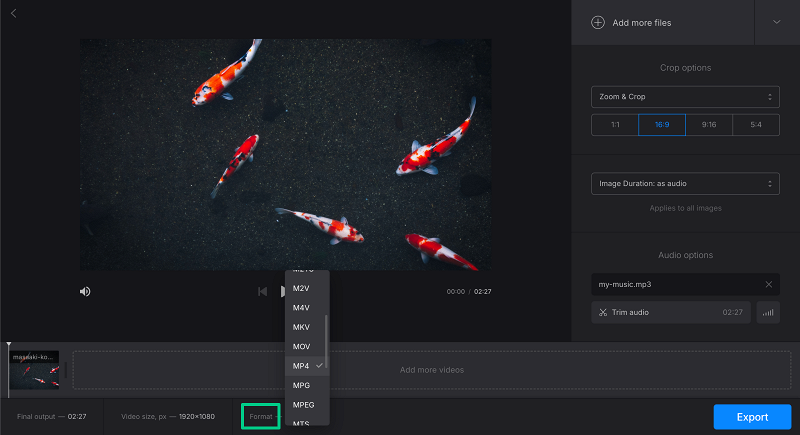
Task: Click the plus icon for Add more files
Action: [x=597, y=22]
